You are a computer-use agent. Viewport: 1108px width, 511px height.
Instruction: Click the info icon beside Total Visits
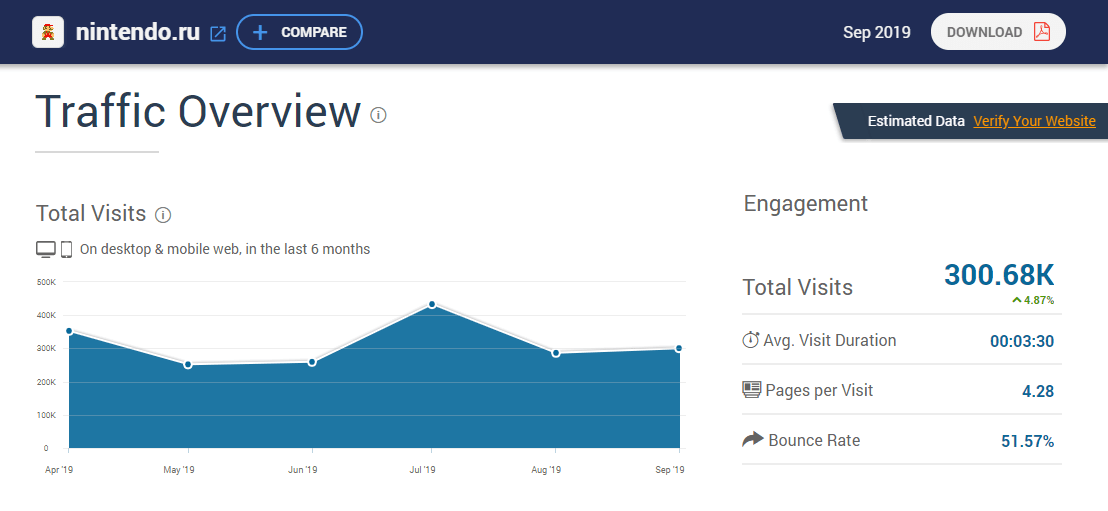coord(164,215)
